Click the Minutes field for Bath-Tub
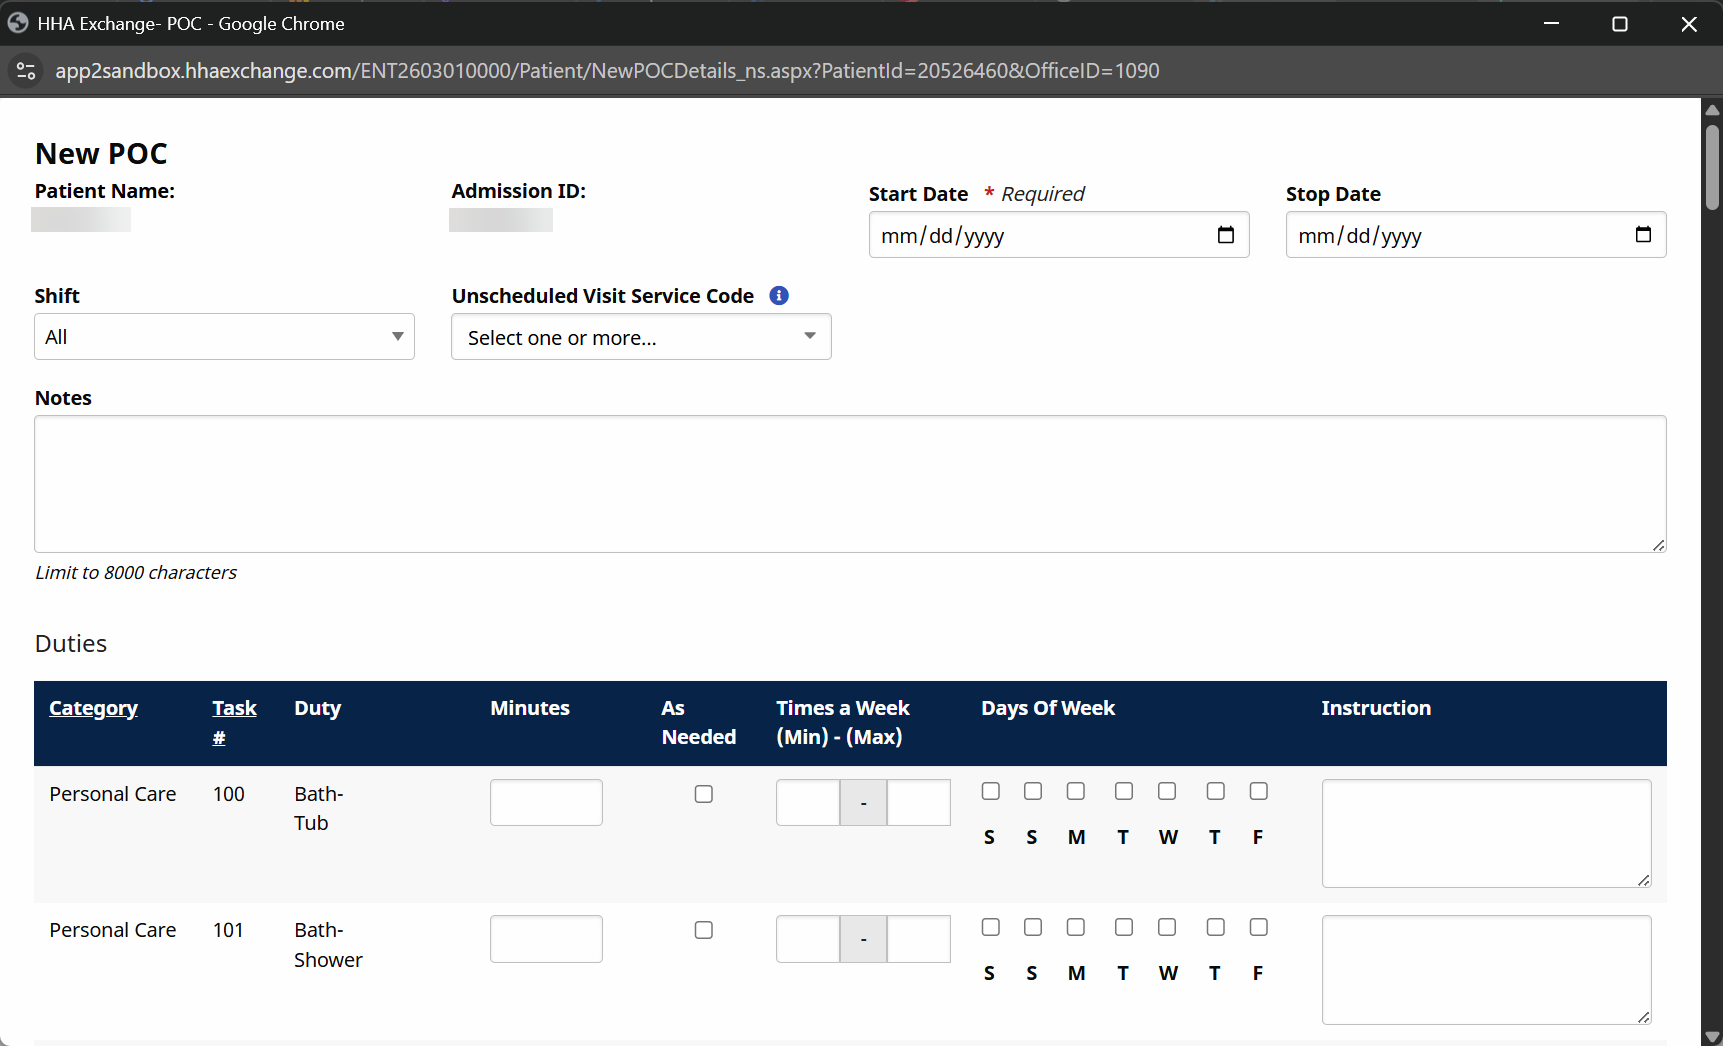The image size is (1723, 1046). point(546,802)
